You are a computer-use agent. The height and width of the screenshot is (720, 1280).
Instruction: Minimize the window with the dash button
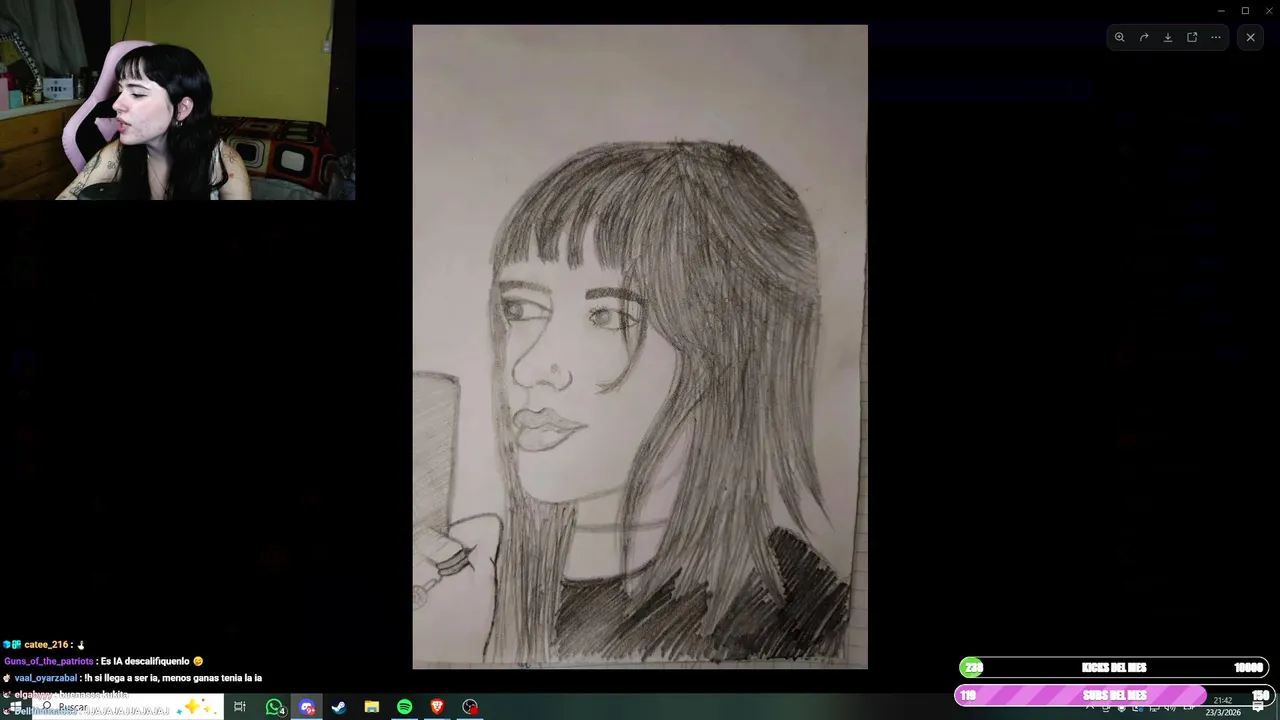click(1221, 10)
